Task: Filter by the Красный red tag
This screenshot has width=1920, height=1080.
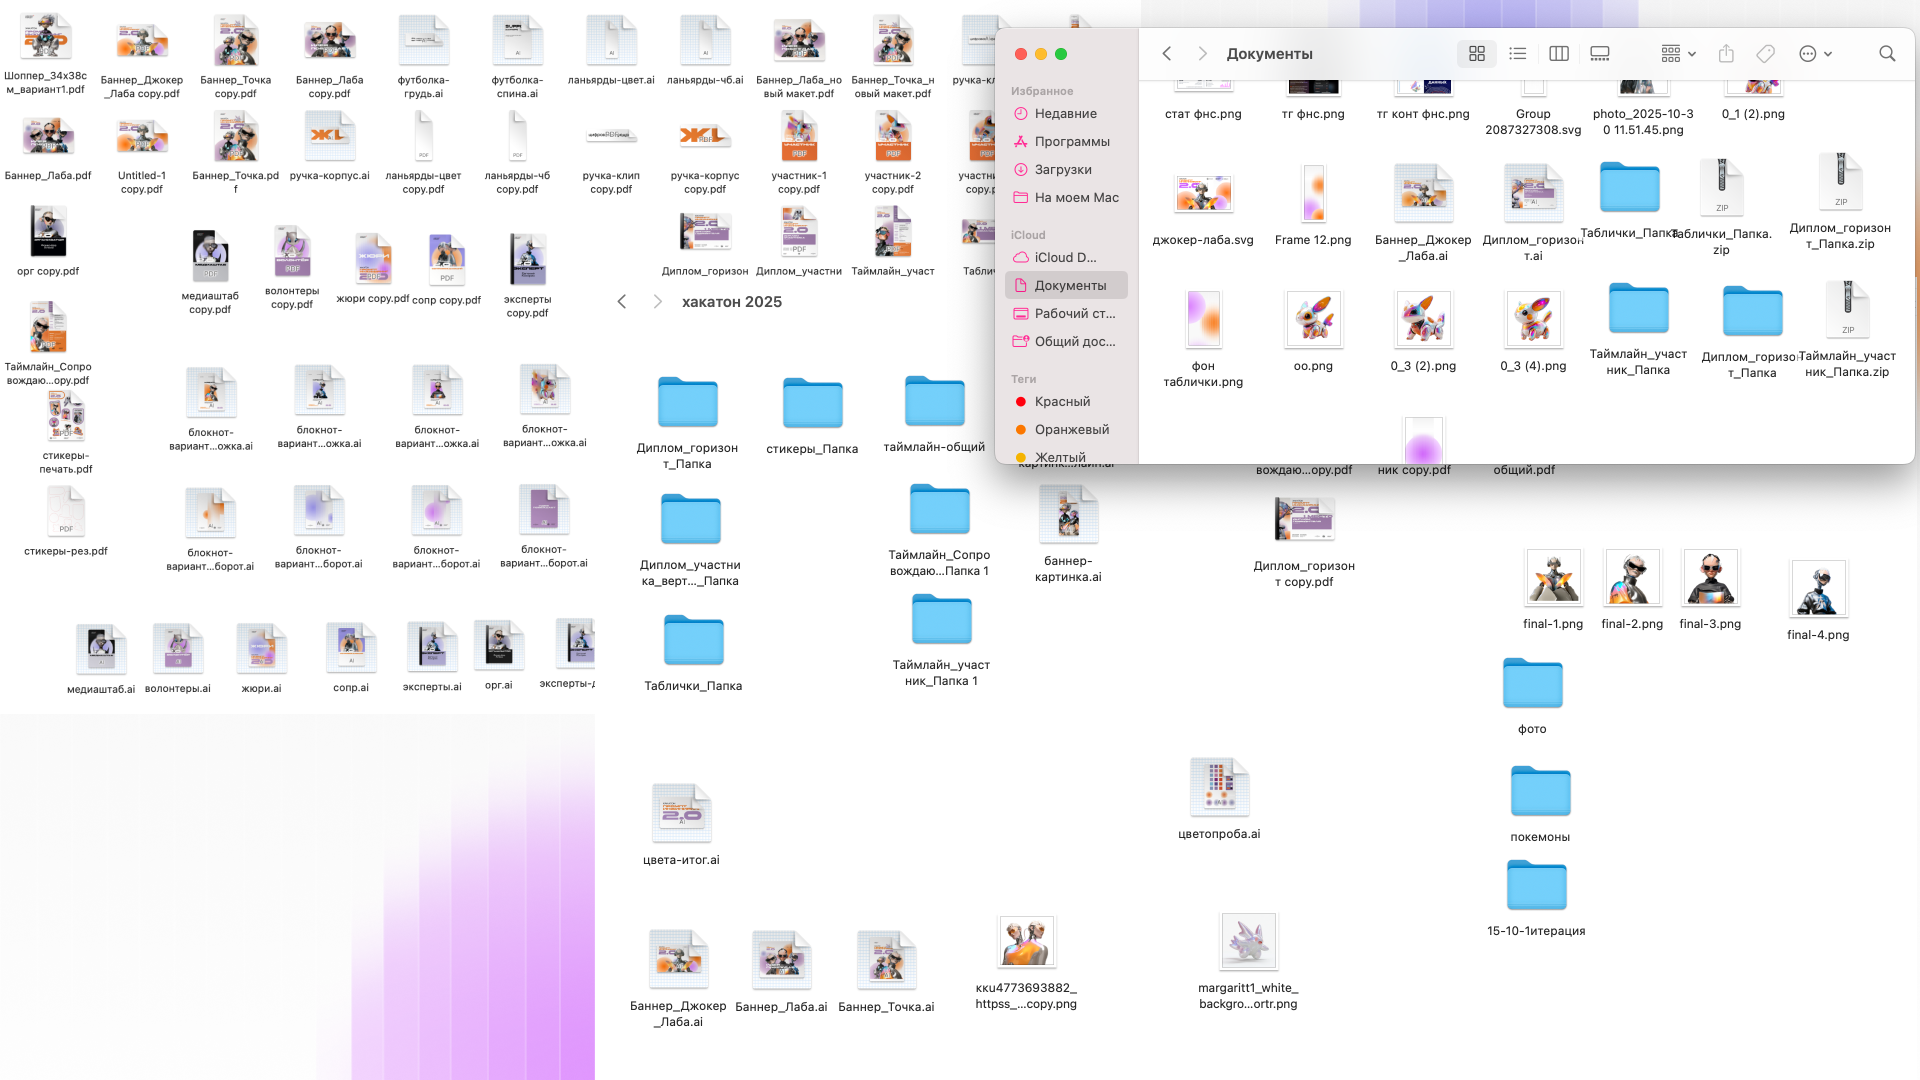Action: pos(1062,402)
